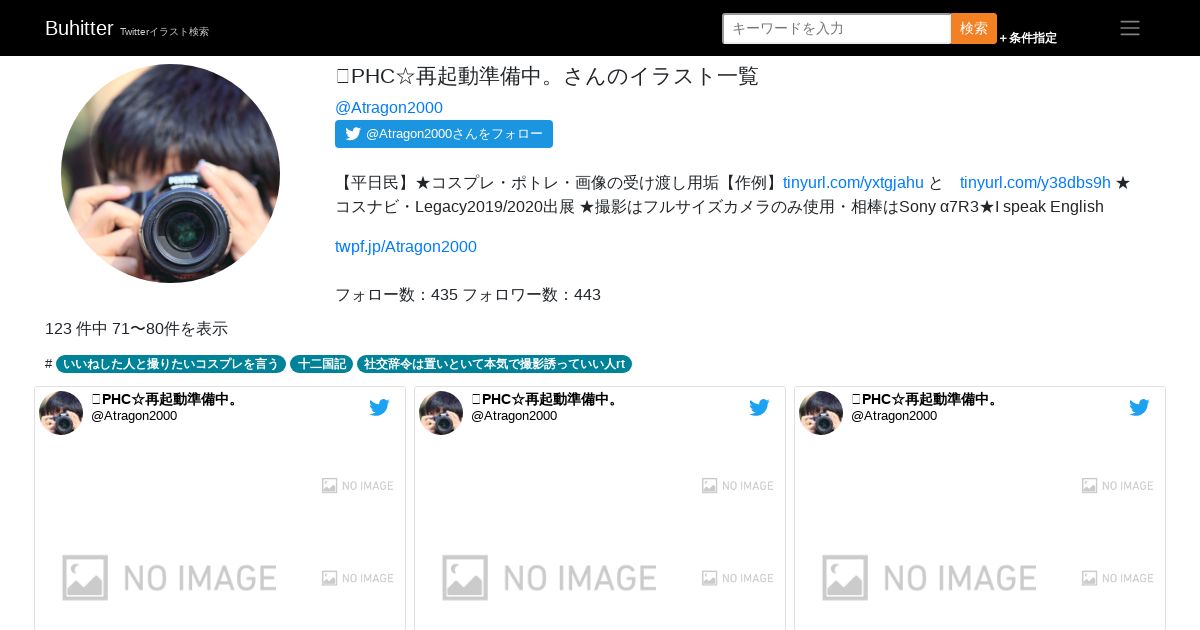Click the first card's small avatar
Screen dimensions: 1200x630
[61, 413]
